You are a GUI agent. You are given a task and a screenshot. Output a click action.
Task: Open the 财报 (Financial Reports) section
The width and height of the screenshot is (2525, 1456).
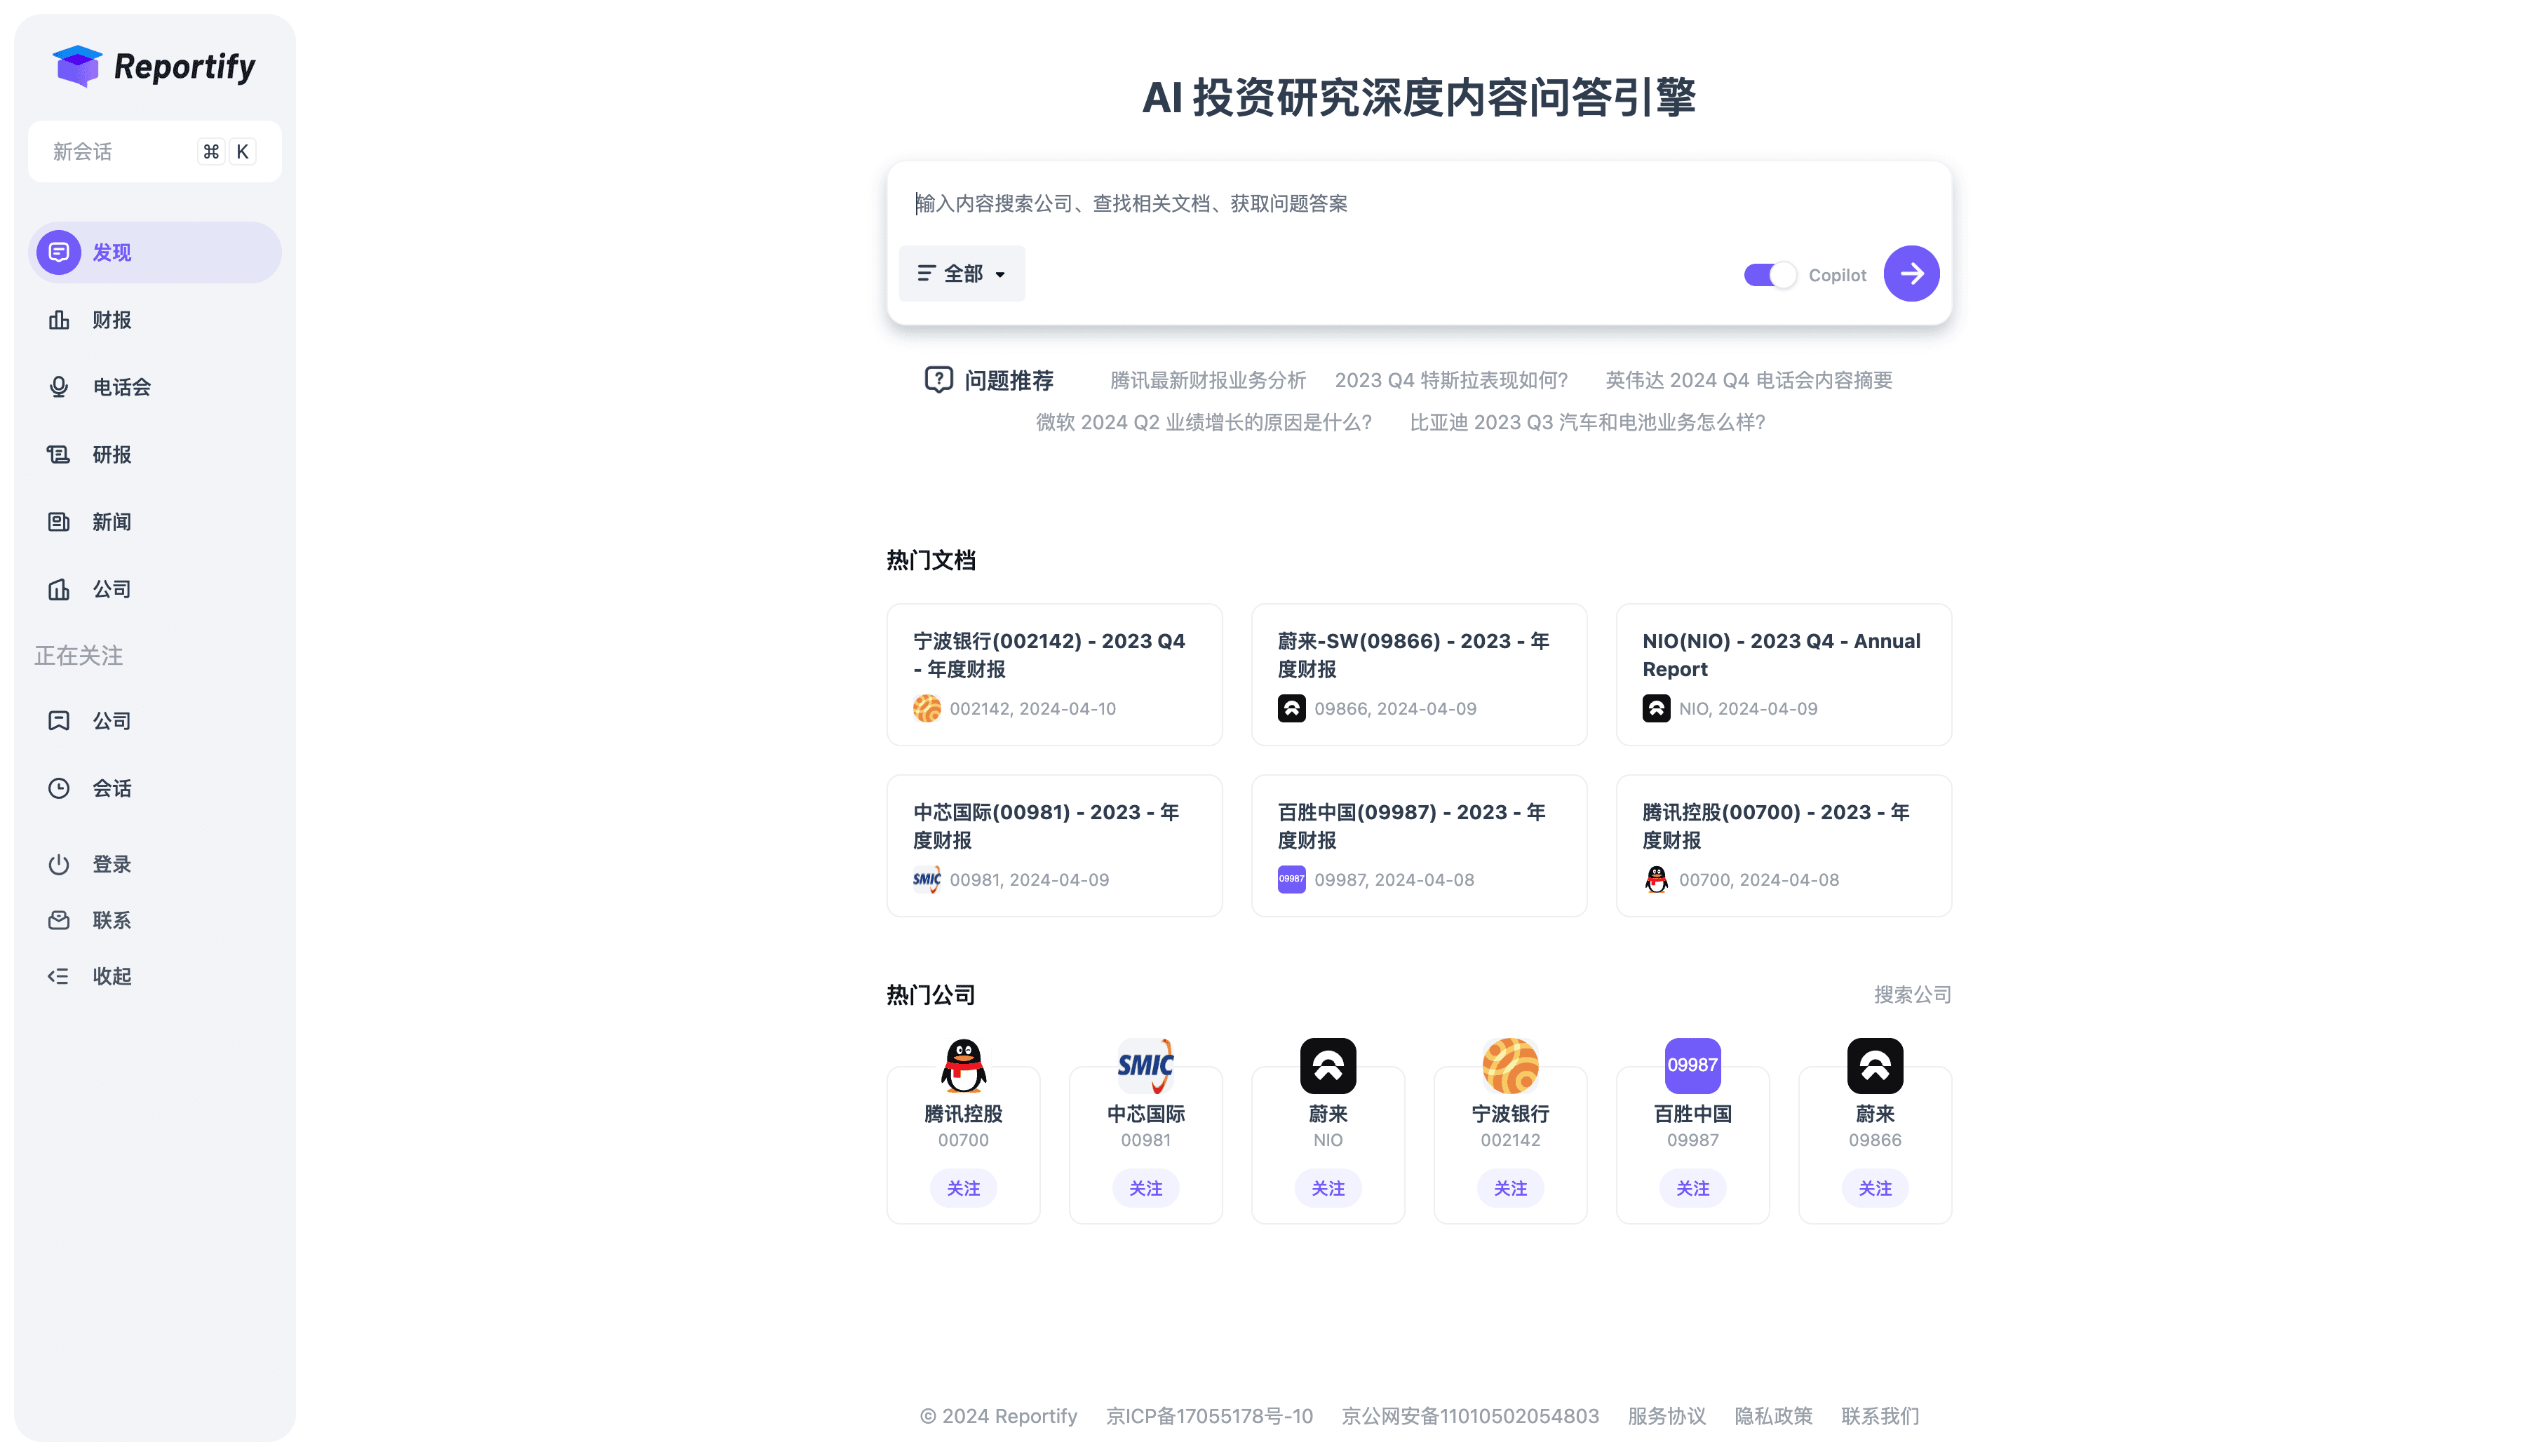[111, 319]
